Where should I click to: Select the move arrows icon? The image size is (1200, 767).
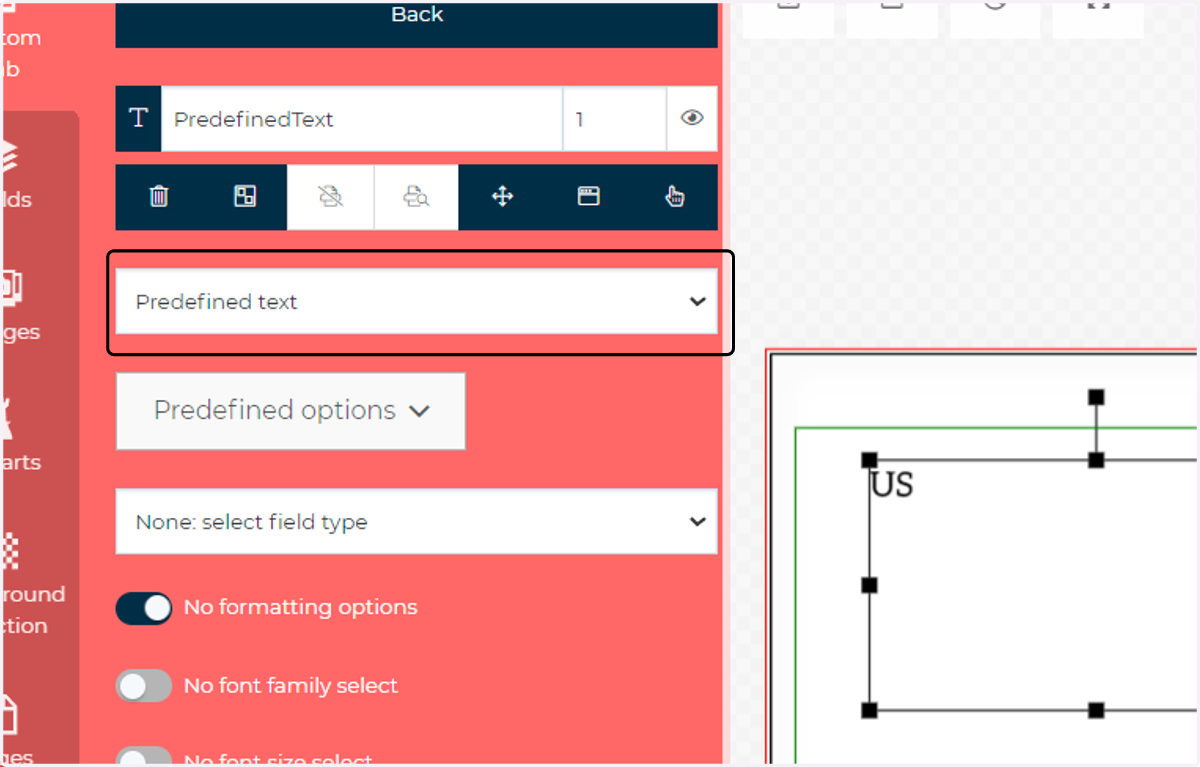tap(502, 197)
